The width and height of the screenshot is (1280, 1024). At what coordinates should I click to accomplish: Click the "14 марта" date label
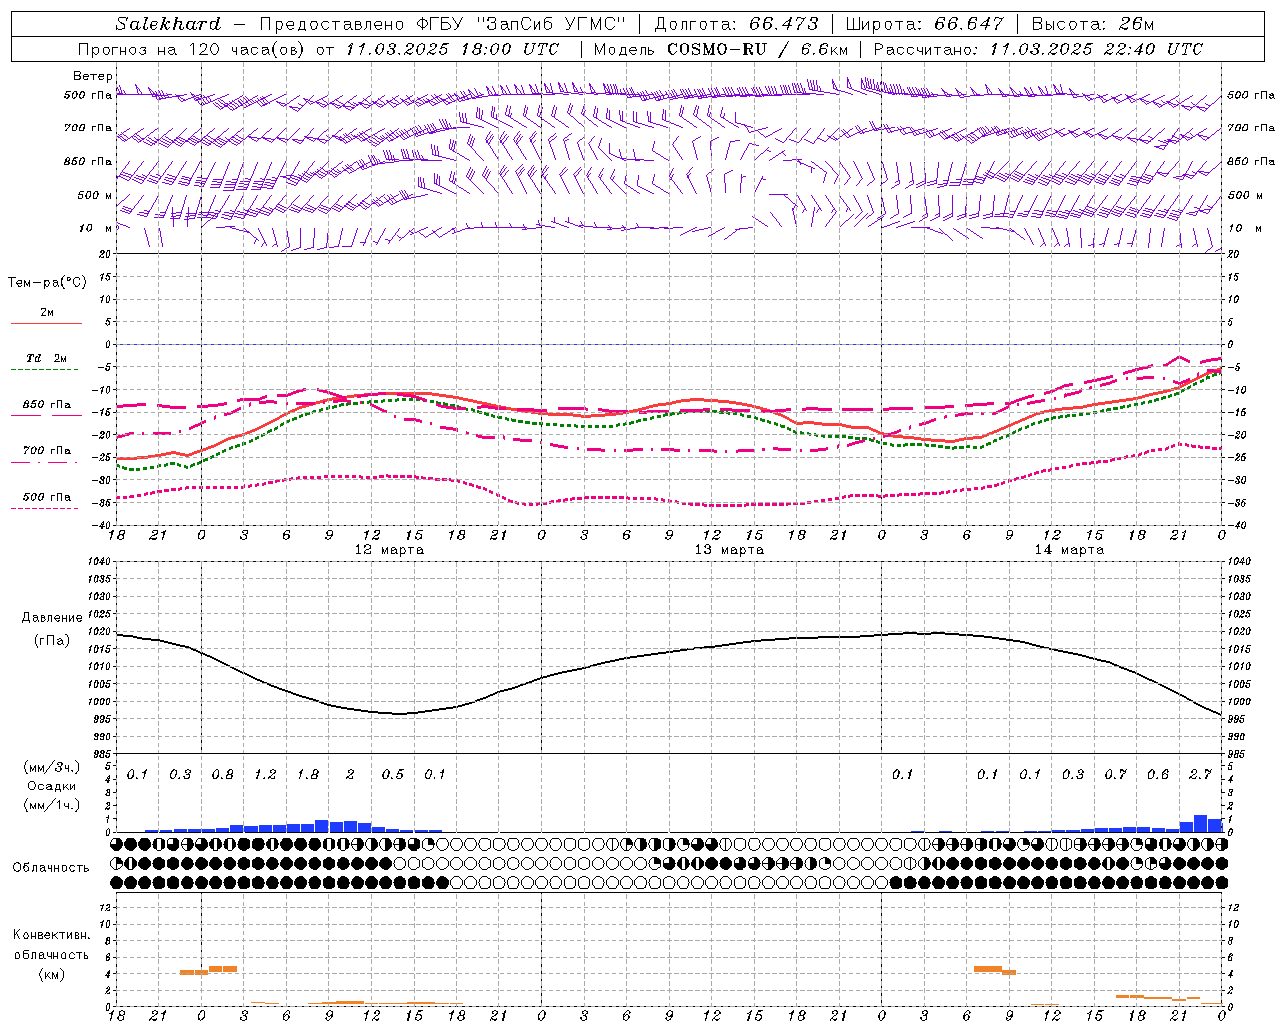(1069, 550)
